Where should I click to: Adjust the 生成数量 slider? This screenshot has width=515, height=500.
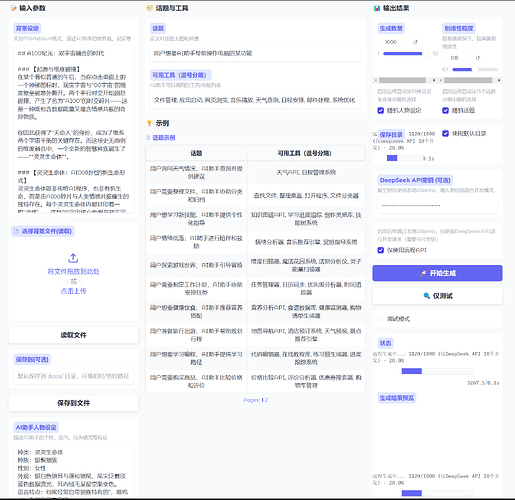[406, 53]
